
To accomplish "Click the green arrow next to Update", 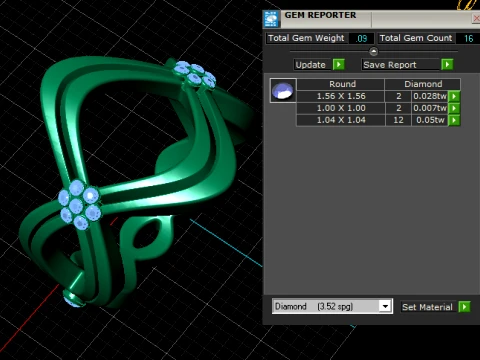I will point(339,64).
